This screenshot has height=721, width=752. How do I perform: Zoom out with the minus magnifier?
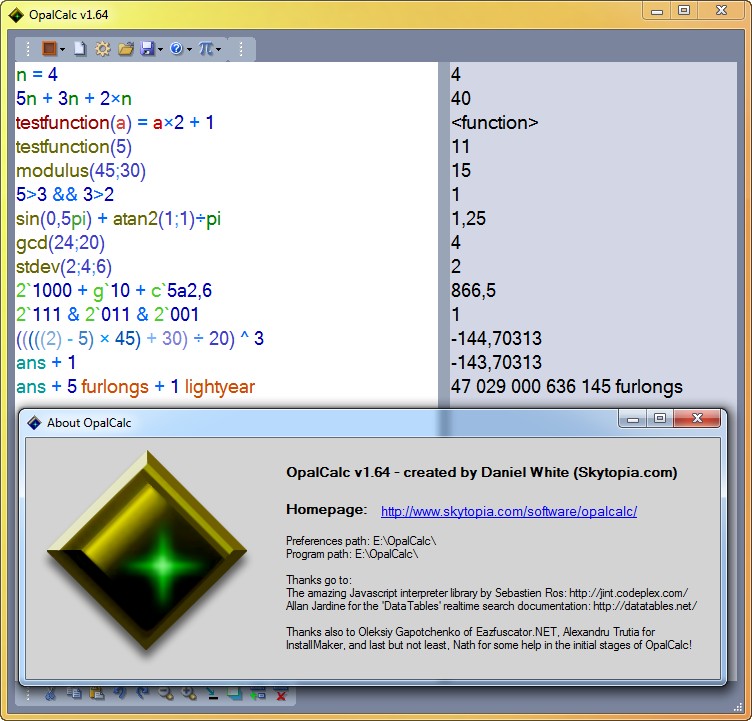pyautogui.click(x=165, y=694)
